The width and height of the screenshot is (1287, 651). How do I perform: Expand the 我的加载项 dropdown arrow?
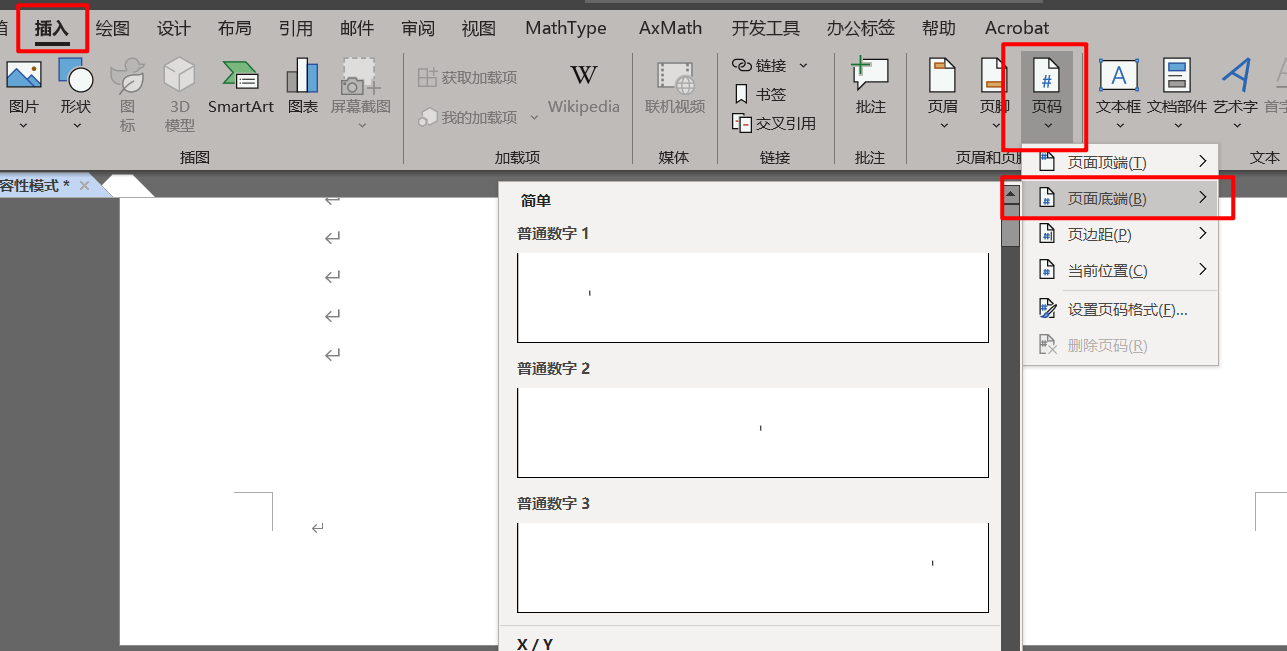[534, 117]
